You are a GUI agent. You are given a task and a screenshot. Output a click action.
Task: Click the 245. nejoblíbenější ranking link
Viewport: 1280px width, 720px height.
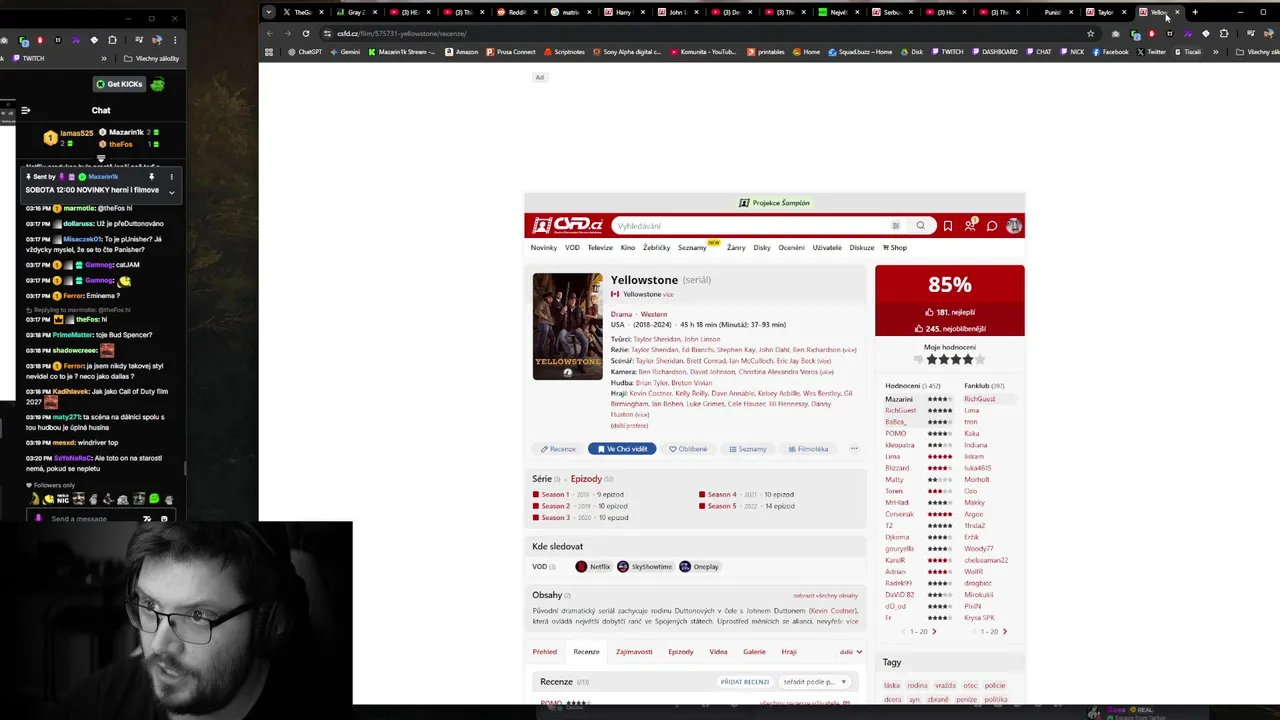pos(950,329)
